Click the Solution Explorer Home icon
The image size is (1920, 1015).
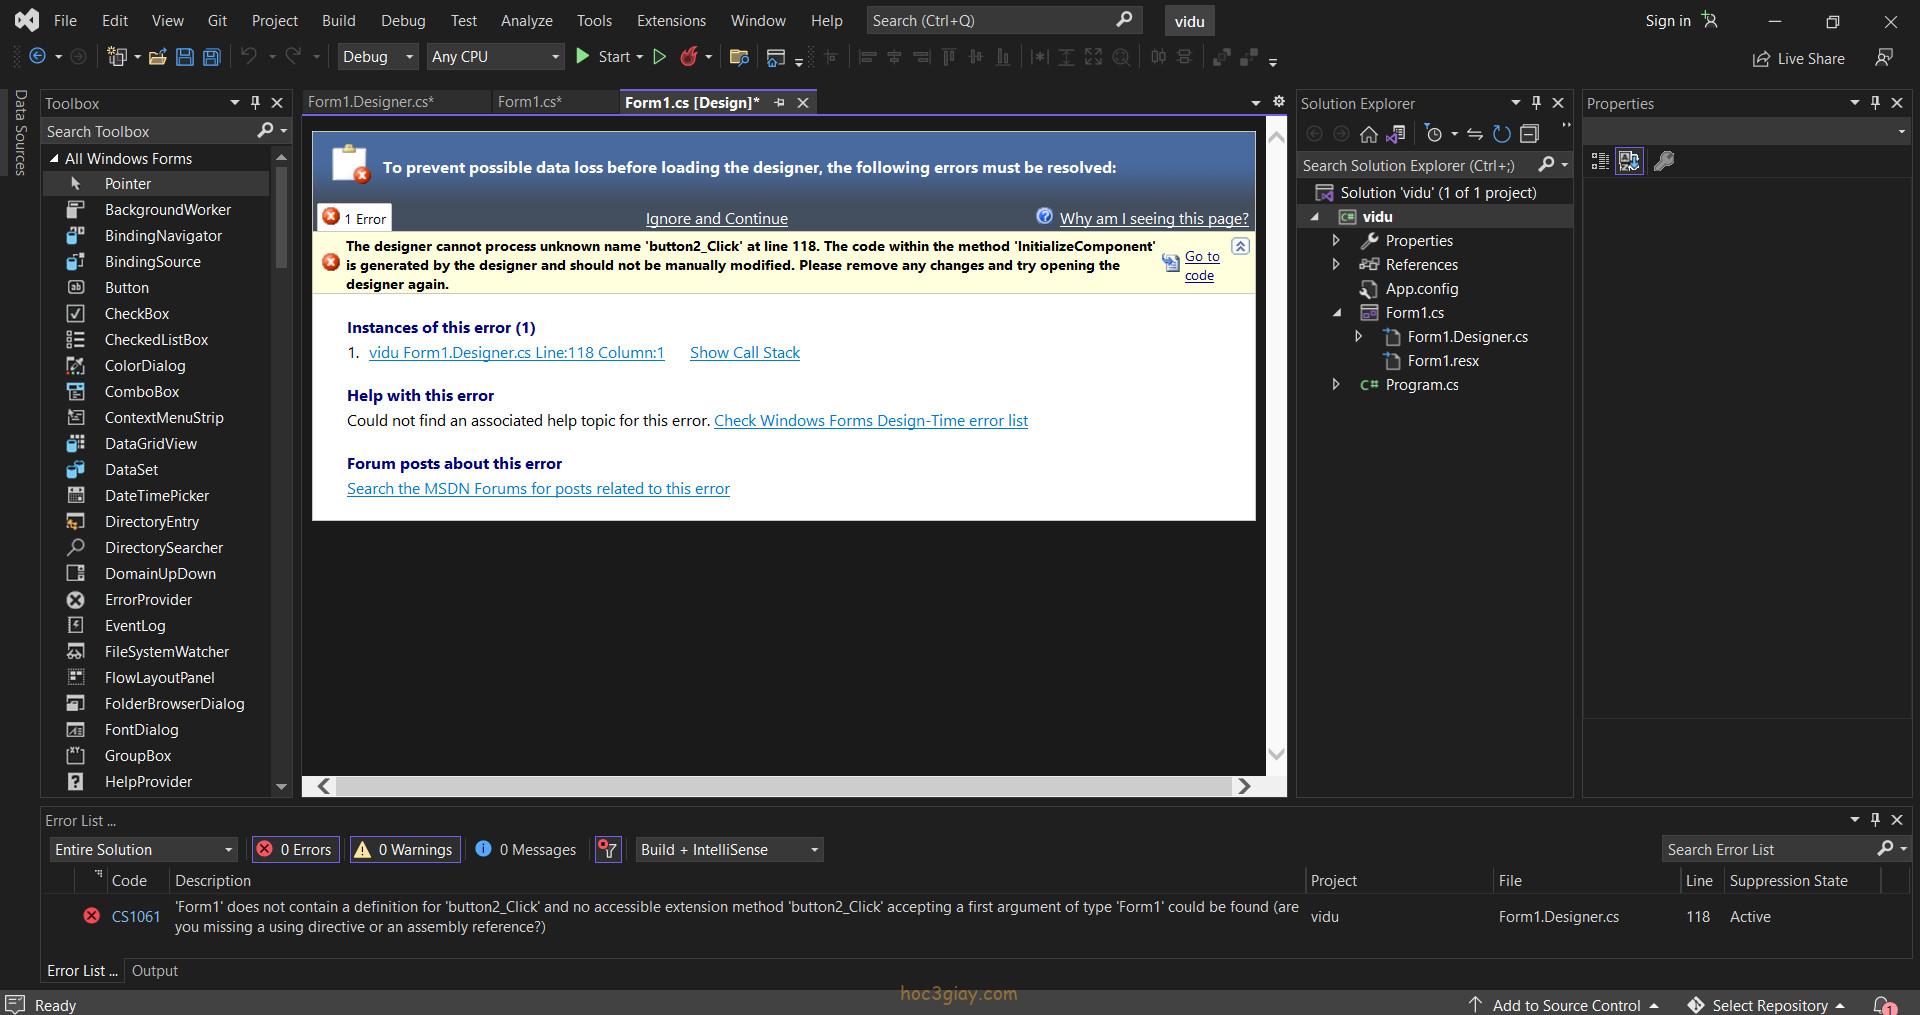click(x=1369, y=134)
